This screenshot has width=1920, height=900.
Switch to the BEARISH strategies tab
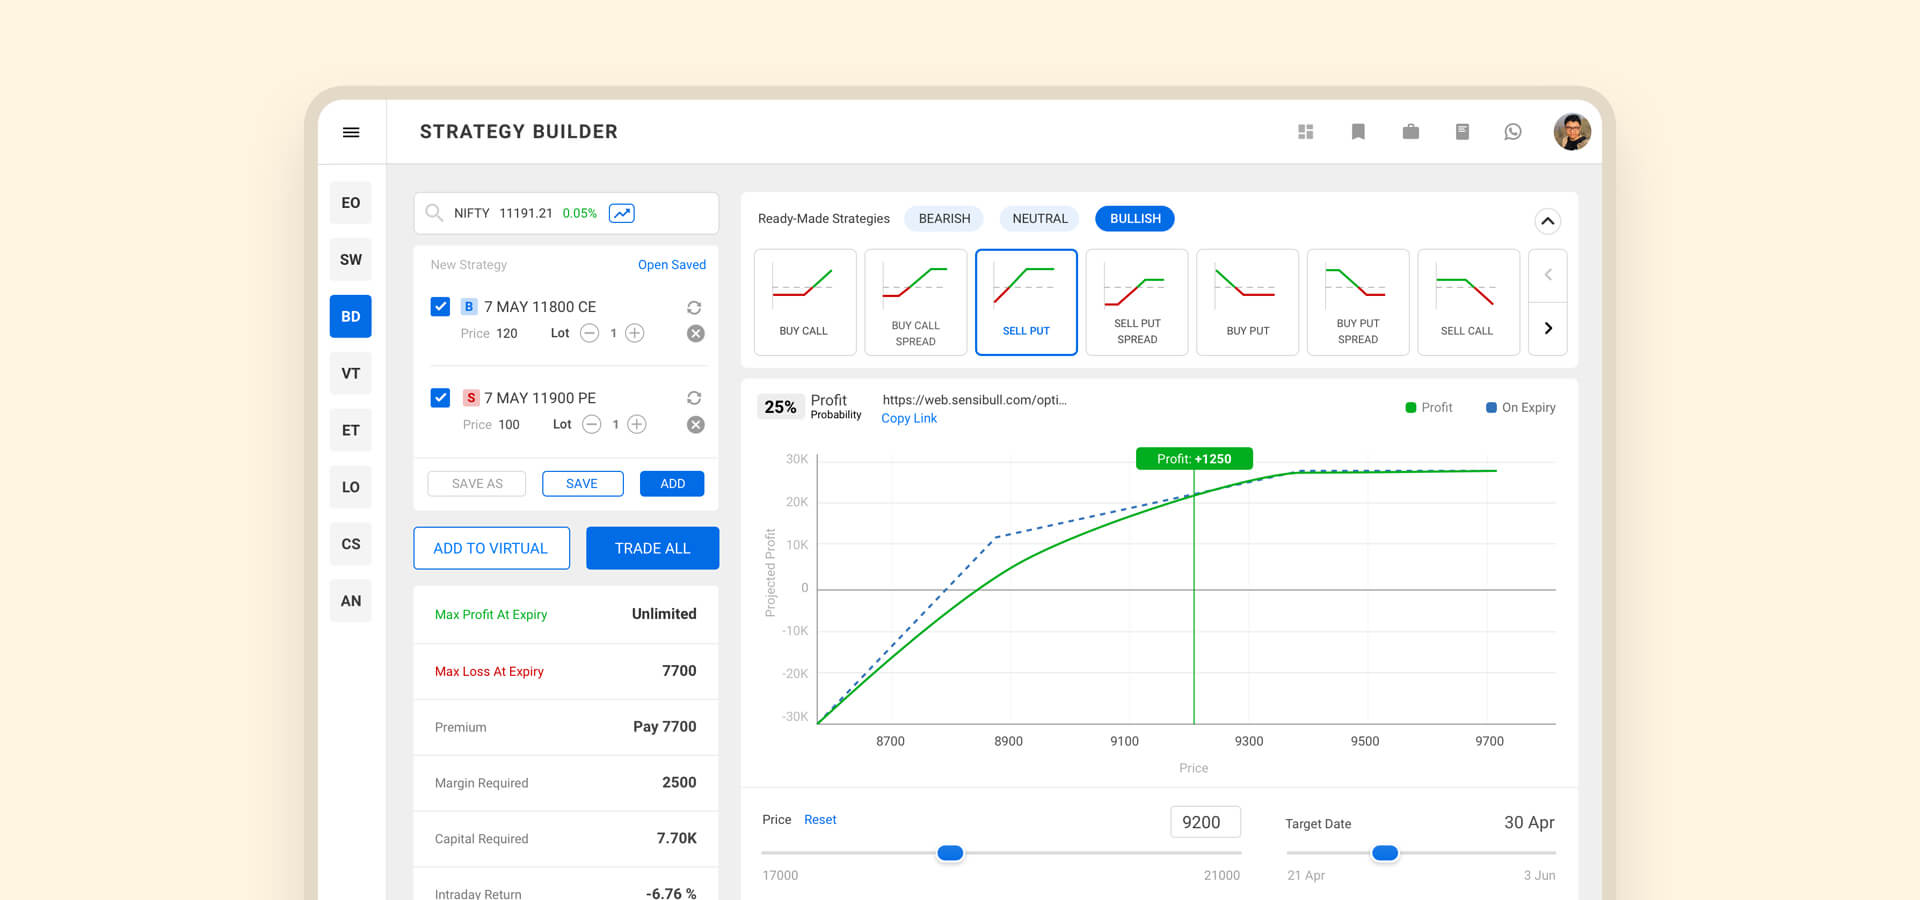(944, 219)
